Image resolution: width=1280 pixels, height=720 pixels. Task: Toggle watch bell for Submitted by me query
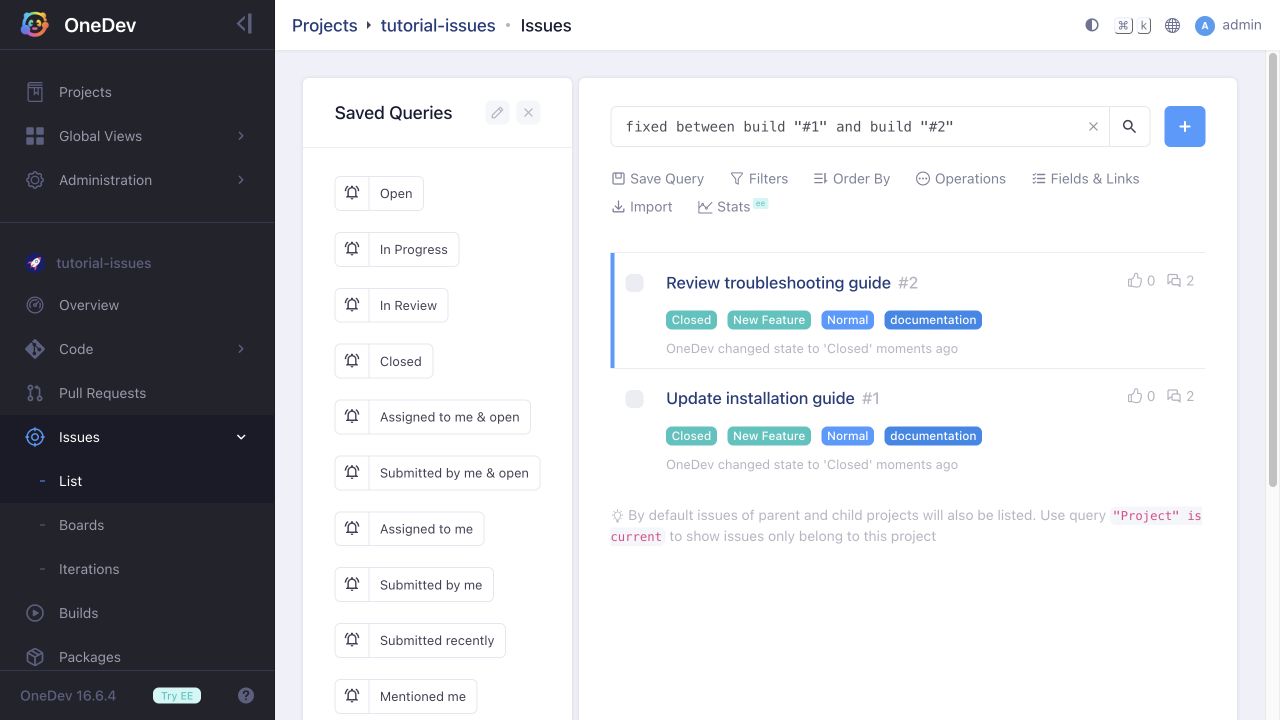pyautogui.click(x=352, y=585)
